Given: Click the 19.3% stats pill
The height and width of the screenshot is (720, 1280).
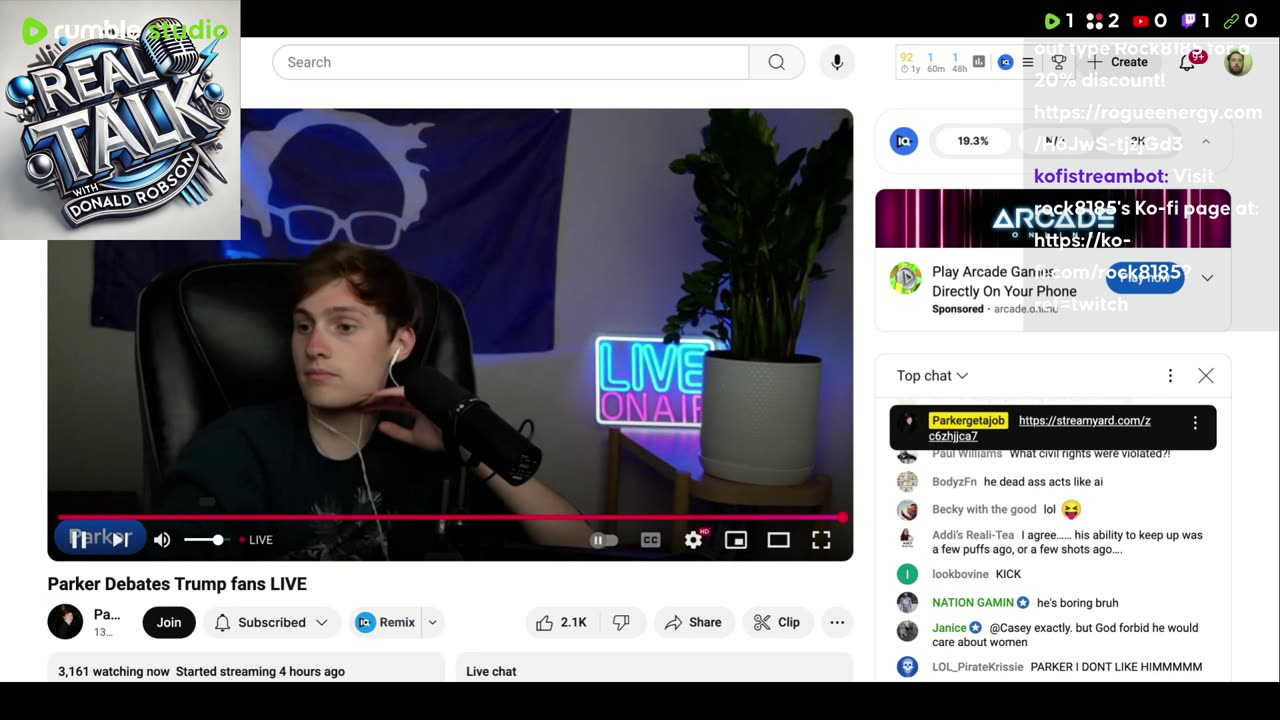Looking at the screenshot, I should (x=973, y=141).
